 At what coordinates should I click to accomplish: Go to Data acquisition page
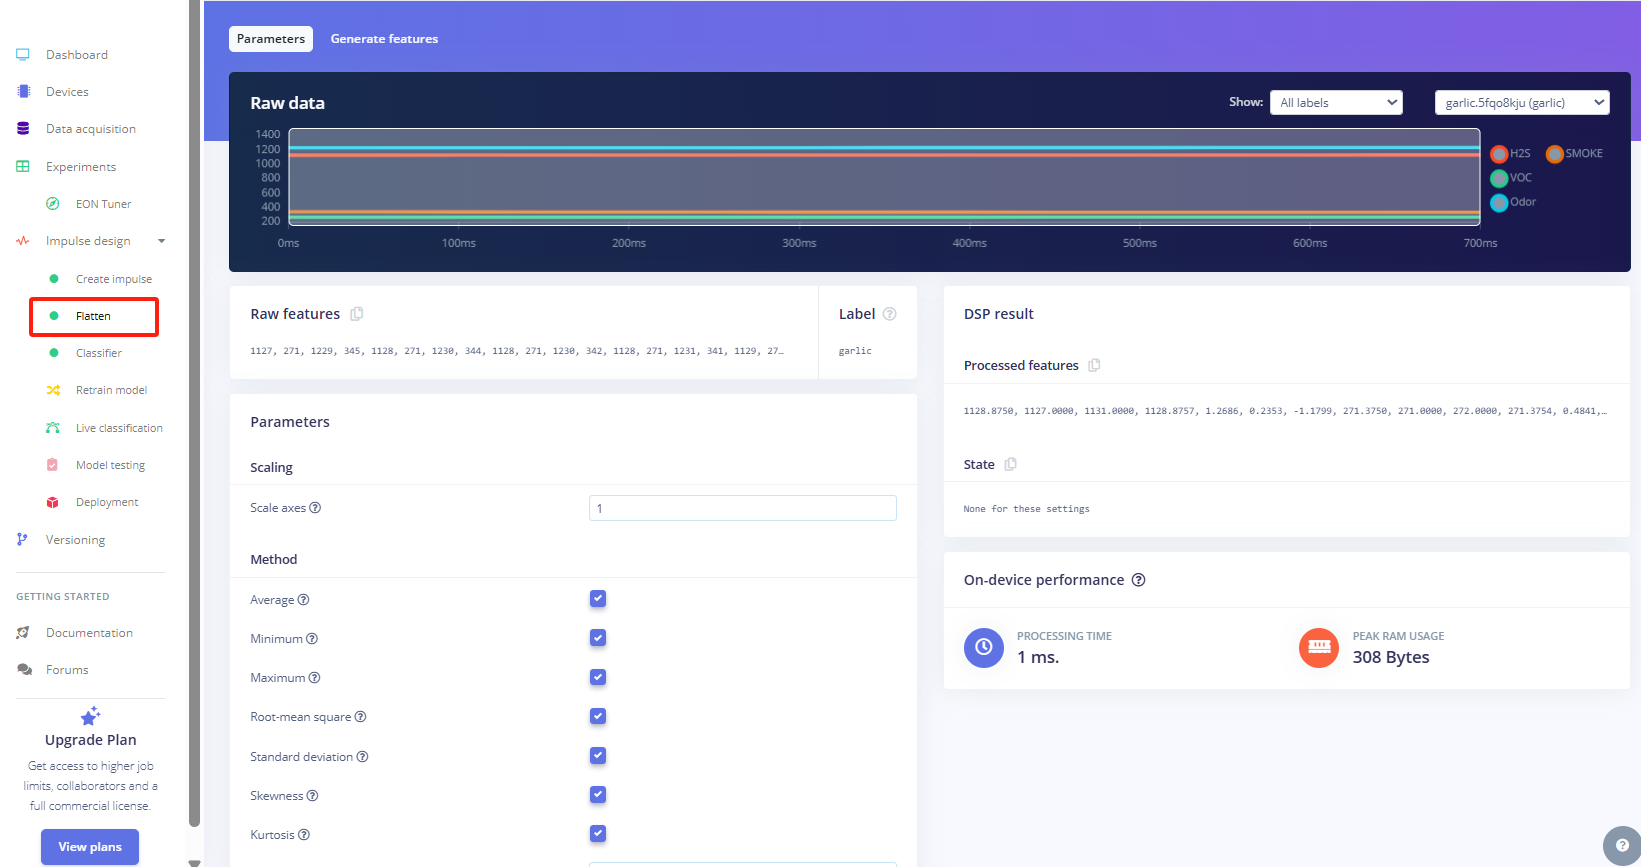click(91, 129)
